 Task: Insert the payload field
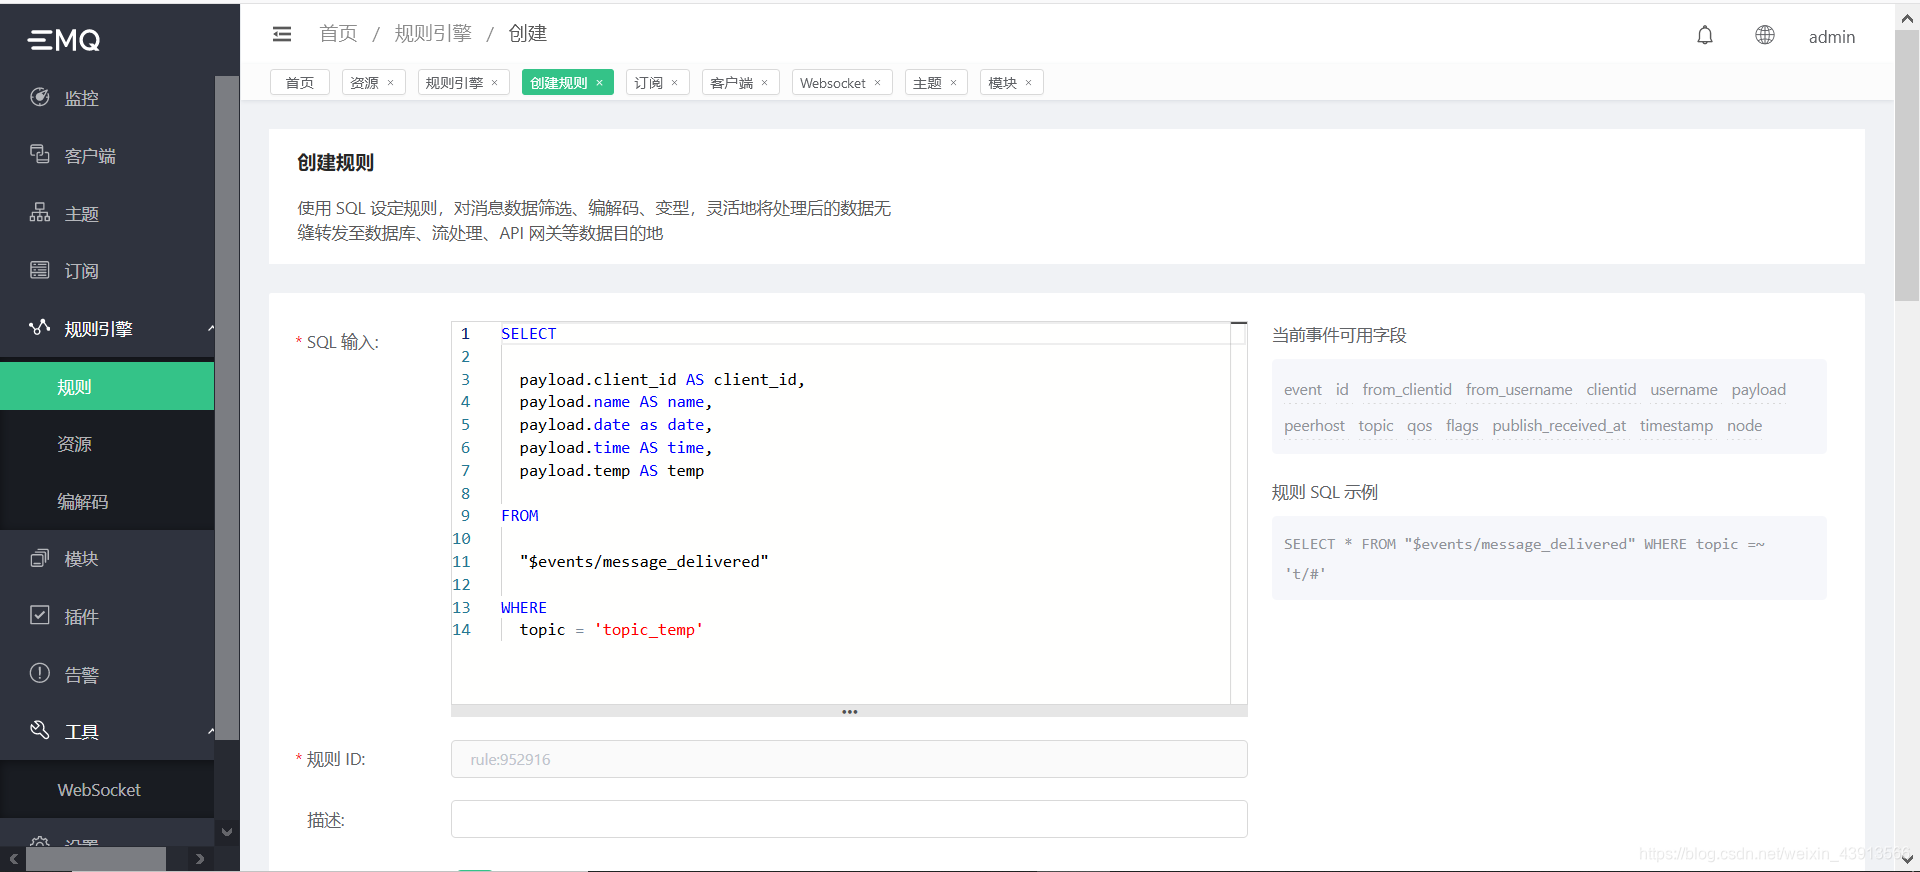click(1759, 390)
